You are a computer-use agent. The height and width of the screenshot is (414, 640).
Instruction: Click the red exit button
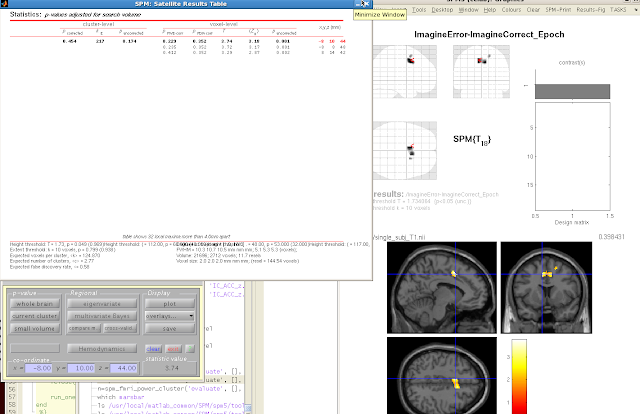click(173, 349)
